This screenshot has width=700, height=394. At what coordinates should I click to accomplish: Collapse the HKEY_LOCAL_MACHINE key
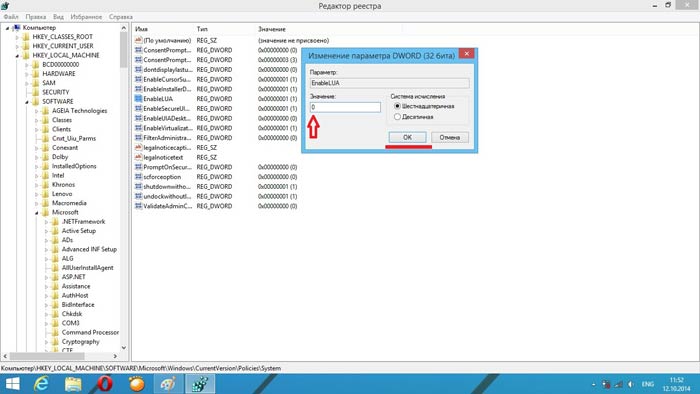17,56
